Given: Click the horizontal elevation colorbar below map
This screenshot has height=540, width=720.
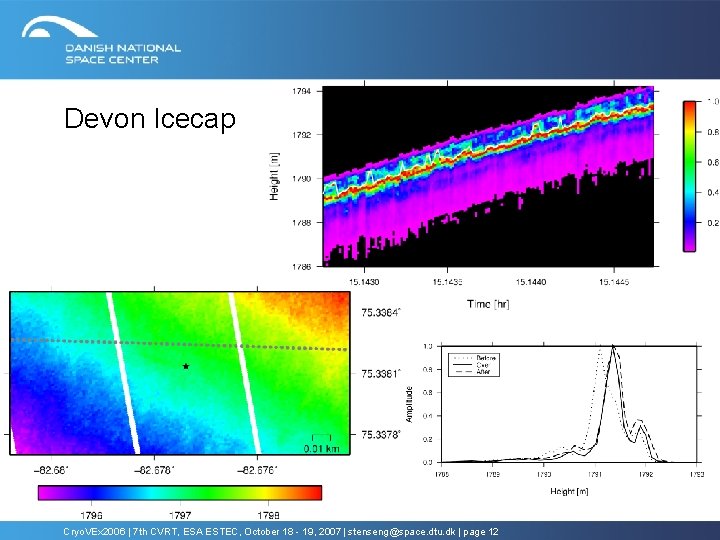Looking at the screenshot, I should [x=180, y=493].
